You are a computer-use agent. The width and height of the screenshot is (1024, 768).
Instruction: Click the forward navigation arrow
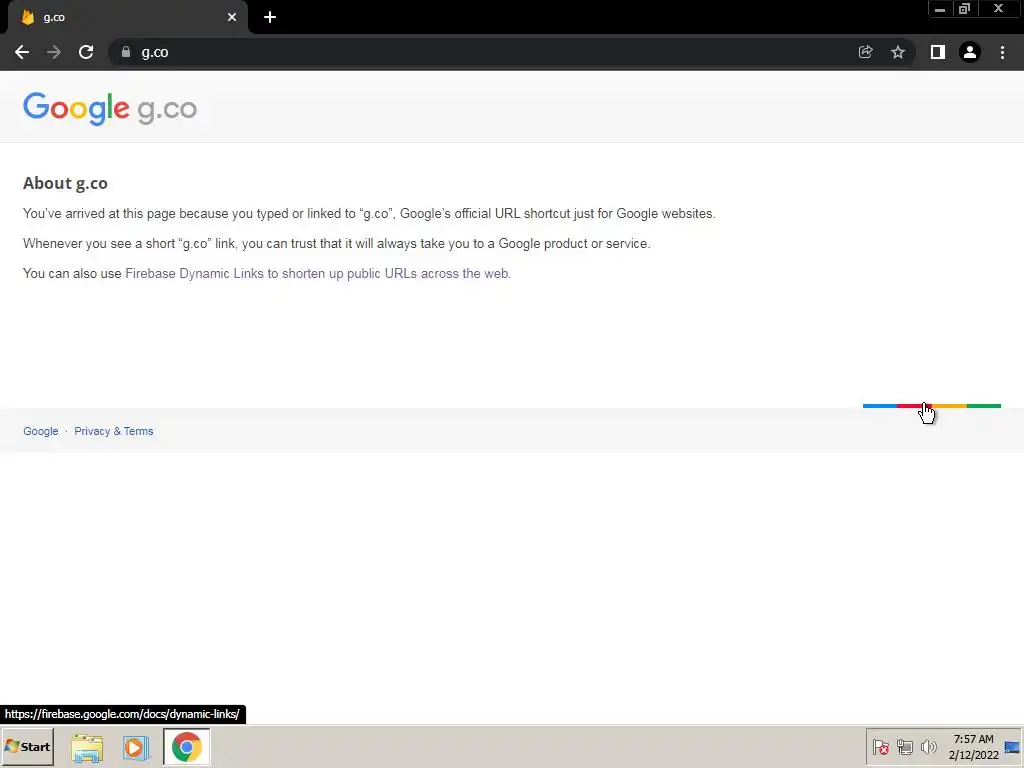click(54, 52)
